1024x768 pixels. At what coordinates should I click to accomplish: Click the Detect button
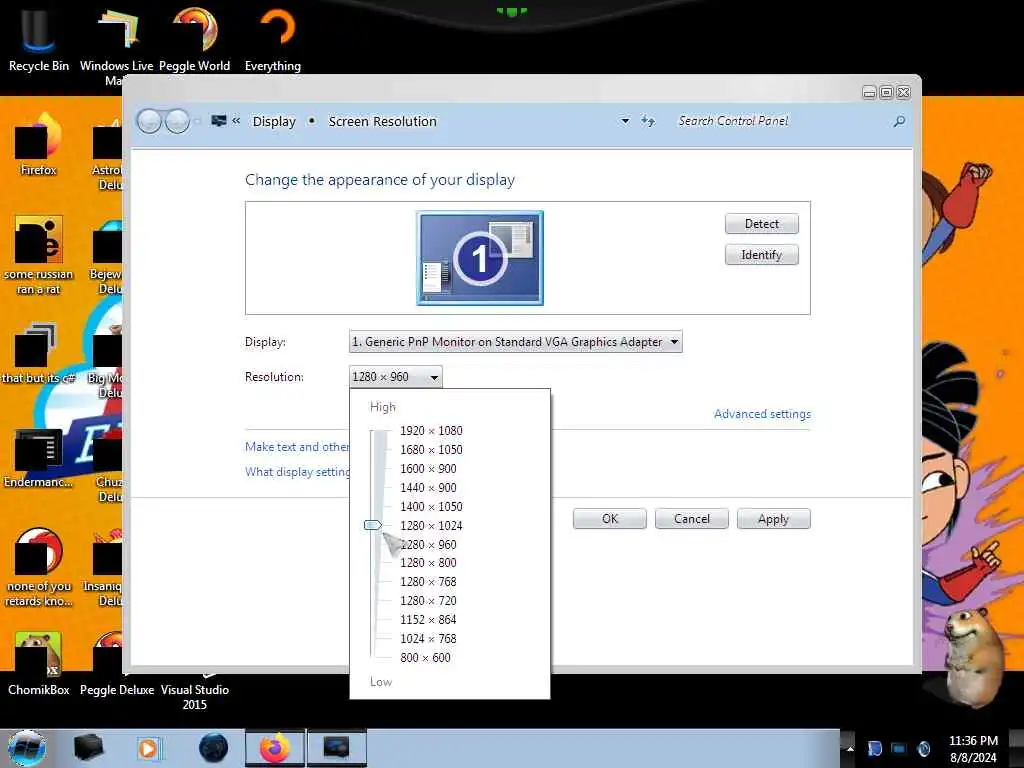761,224
